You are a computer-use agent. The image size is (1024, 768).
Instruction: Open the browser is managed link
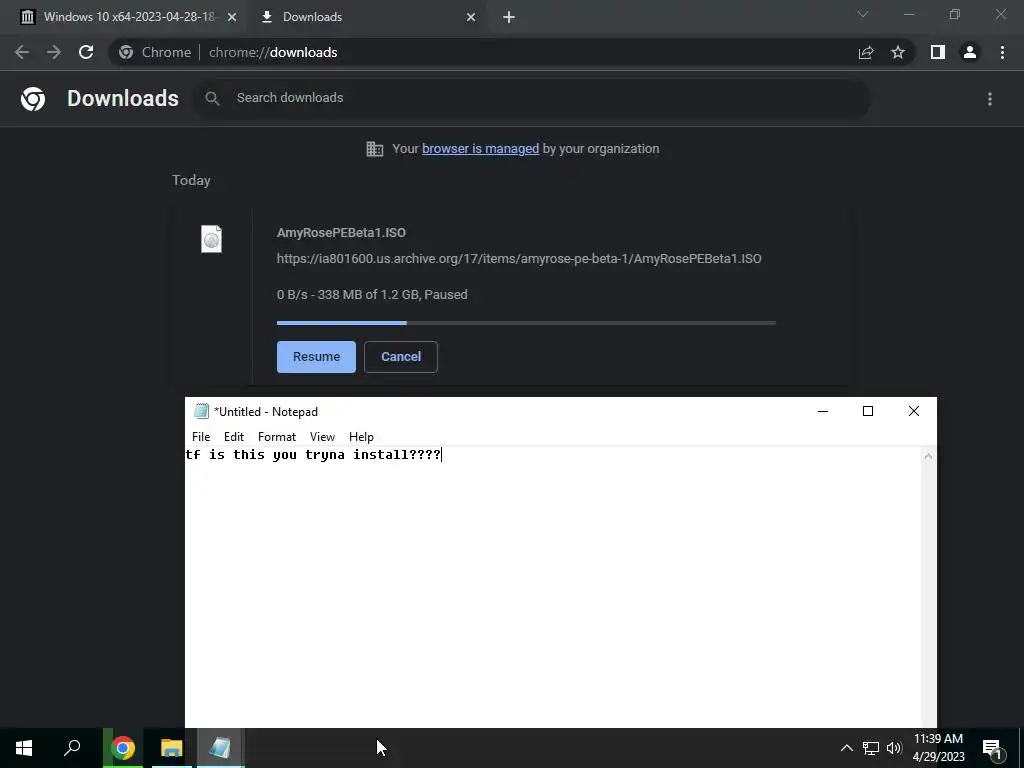click(x=480, y=149)
